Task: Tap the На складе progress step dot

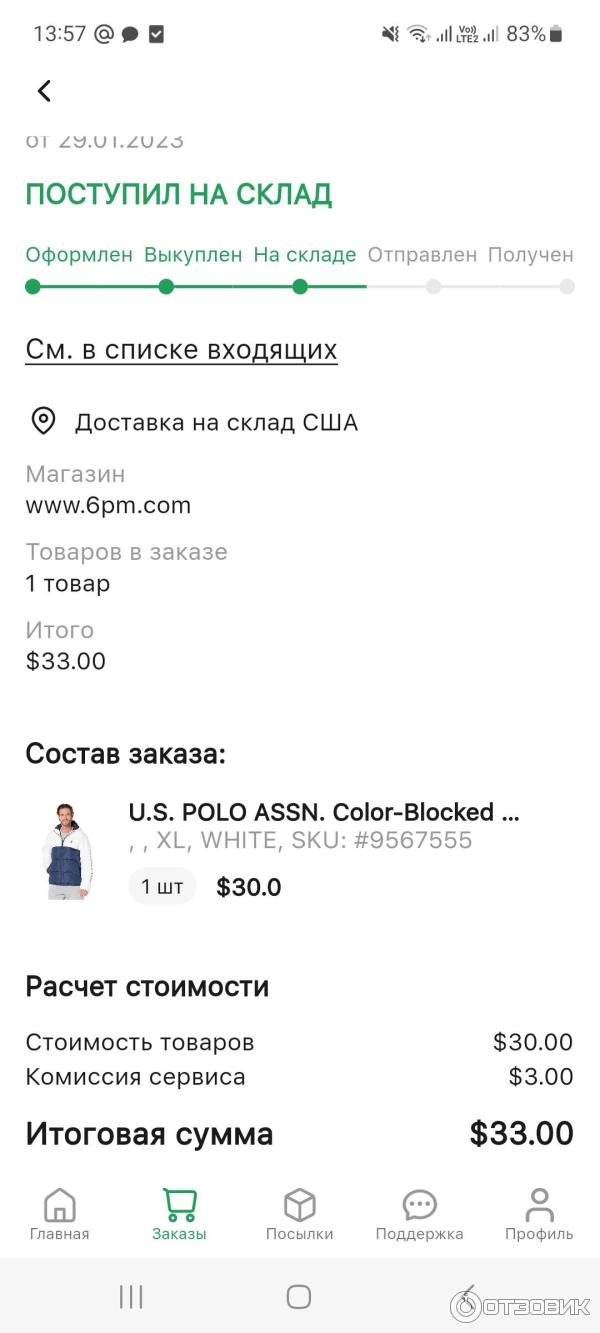Action: point(300,287)
